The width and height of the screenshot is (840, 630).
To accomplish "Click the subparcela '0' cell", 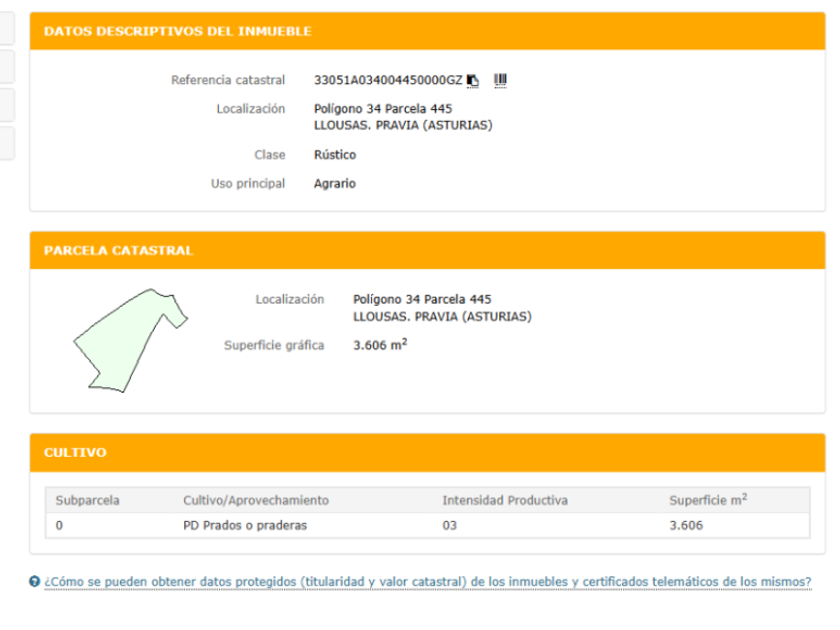I will point(59,526).
